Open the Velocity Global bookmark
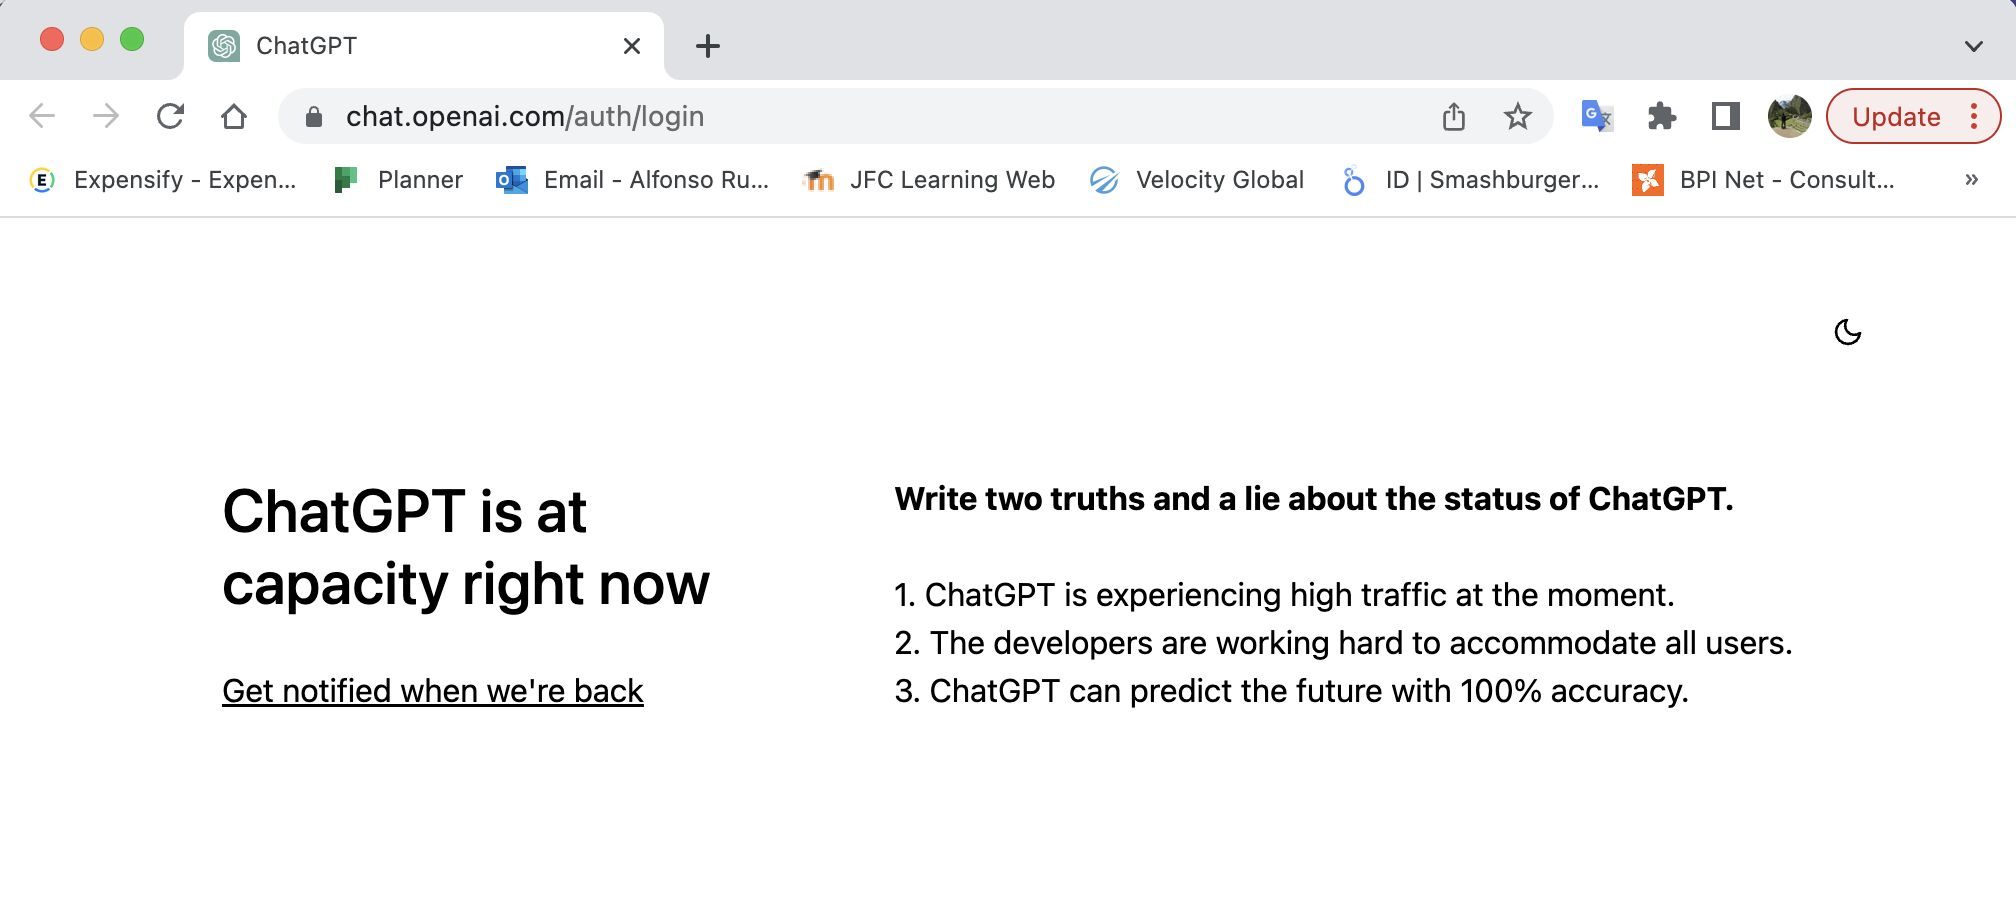2016x907 pixels. point(1198,180)
